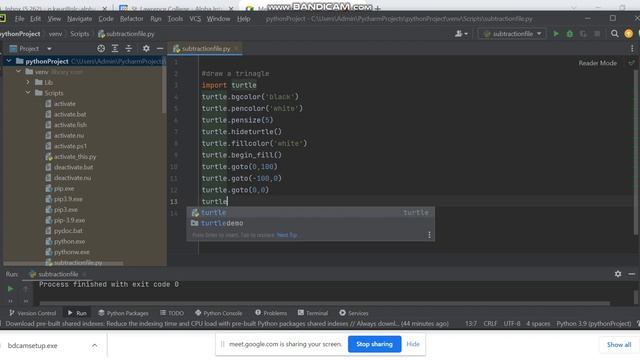
Task: Click Stop sharing button
Action: tap(374, 344)
